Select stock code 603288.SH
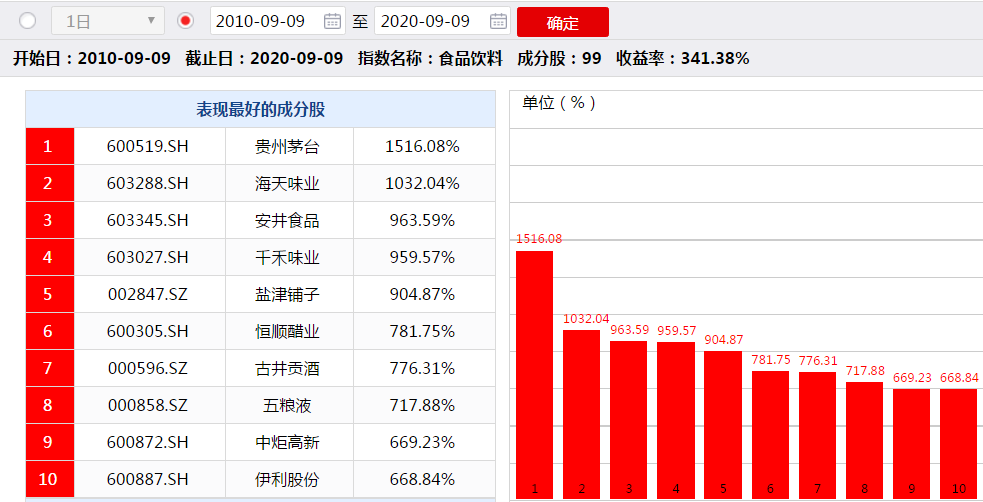 [147, 183]
